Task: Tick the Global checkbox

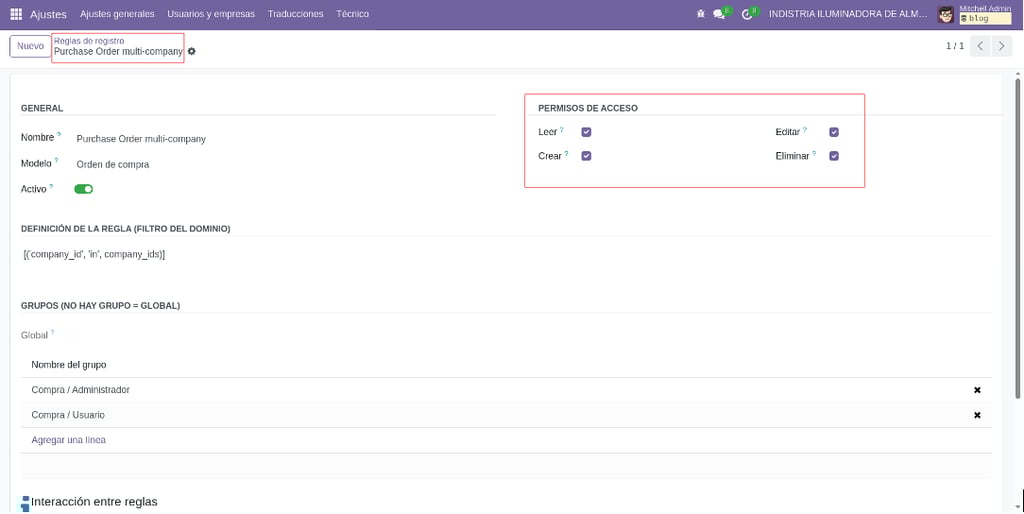Action: click(x=72, y=336)
